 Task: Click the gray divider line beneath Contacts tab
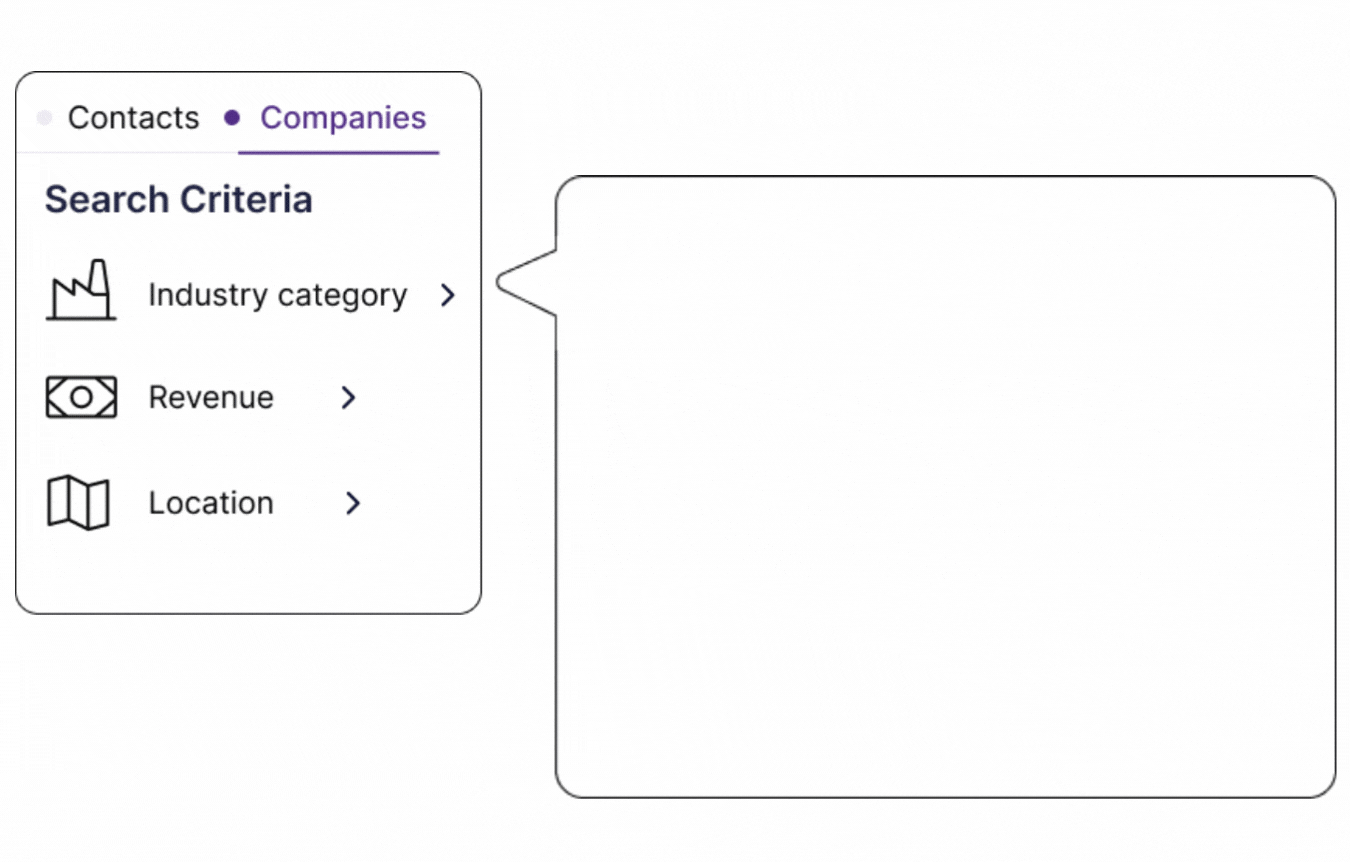(x=120, y=153)
